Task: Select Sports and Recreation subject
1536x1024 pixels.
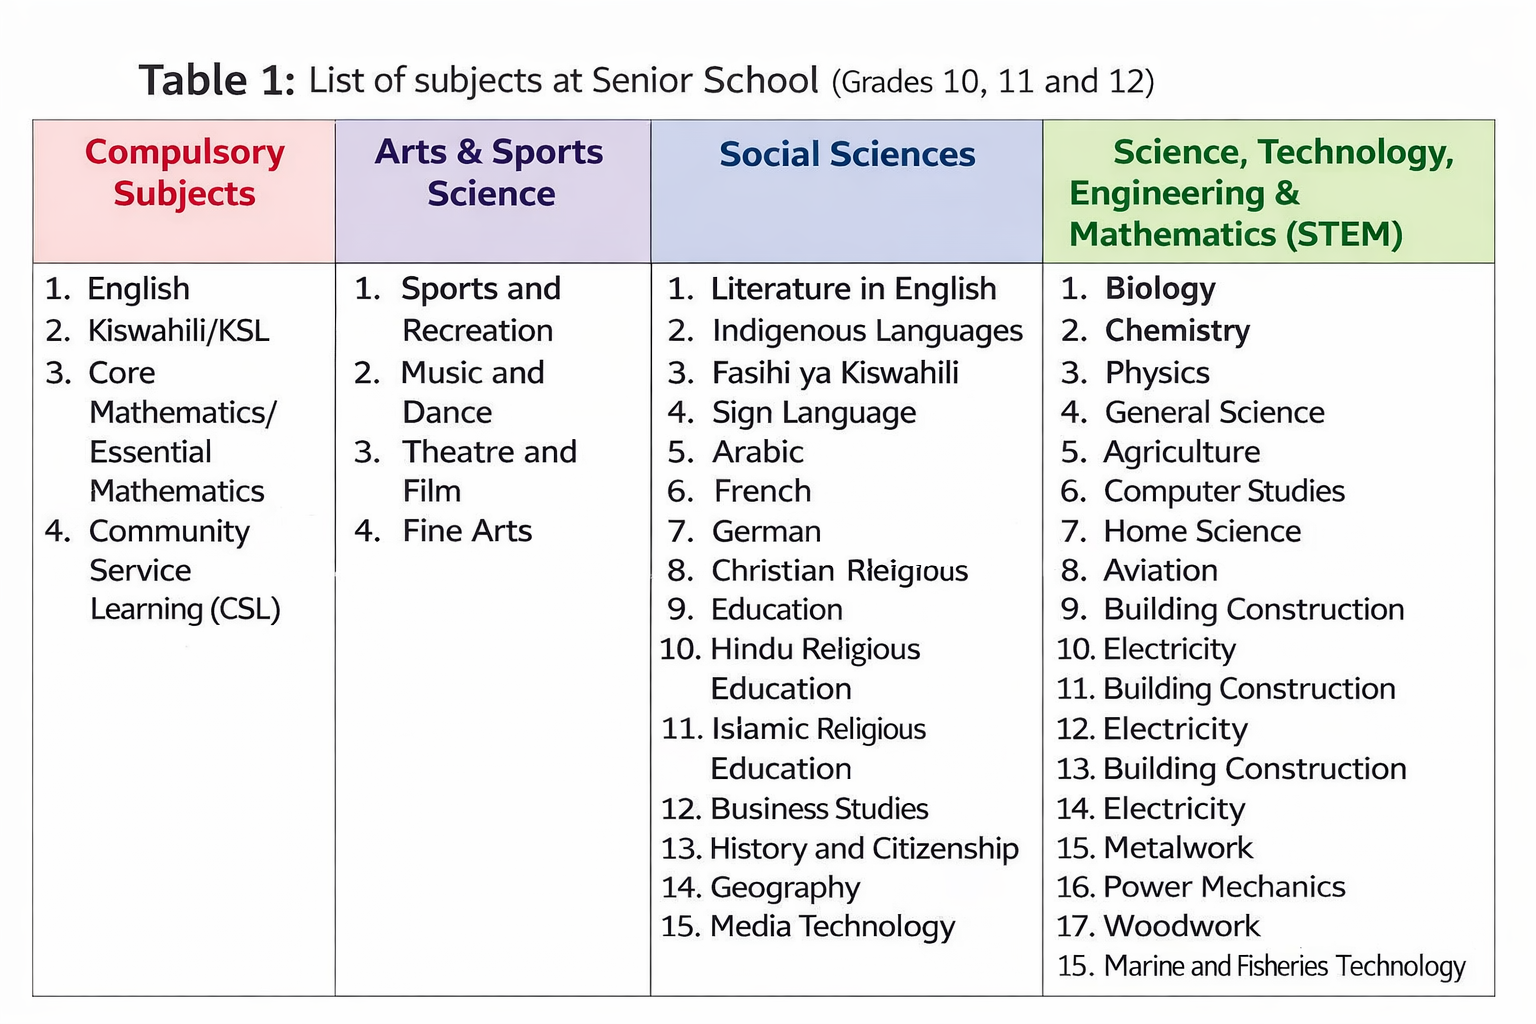Action: pos(480,308)
